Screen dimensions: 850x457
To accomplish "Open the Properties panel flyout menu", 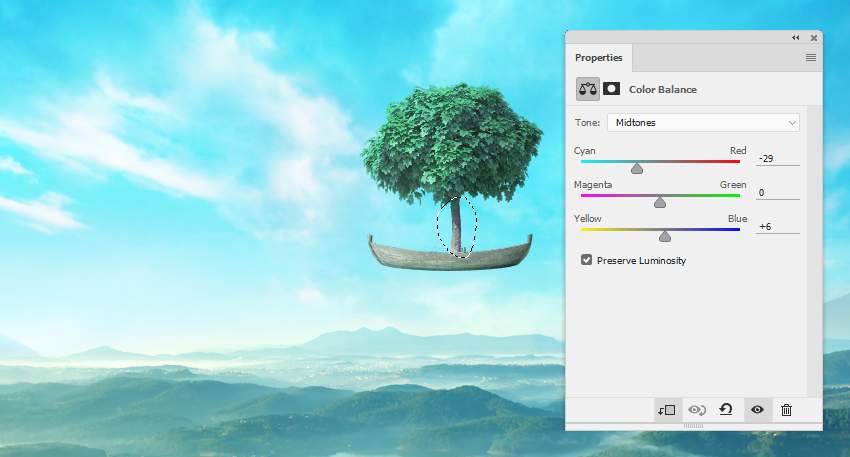I will pyautogui.click(x=810, y=57).
